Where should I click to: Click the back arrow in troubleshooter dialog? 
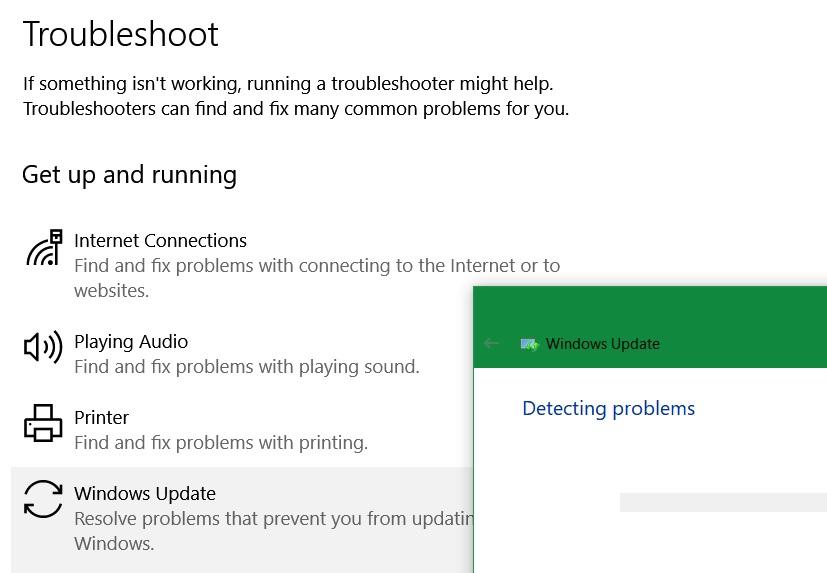491,343
